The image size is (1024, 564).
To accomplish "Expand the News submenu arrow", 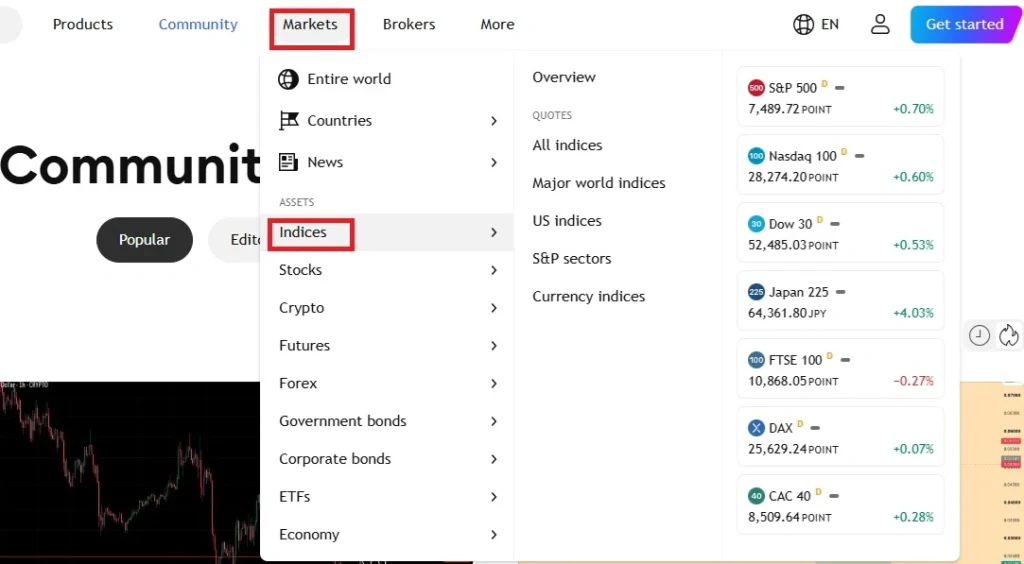I will 494,162.
